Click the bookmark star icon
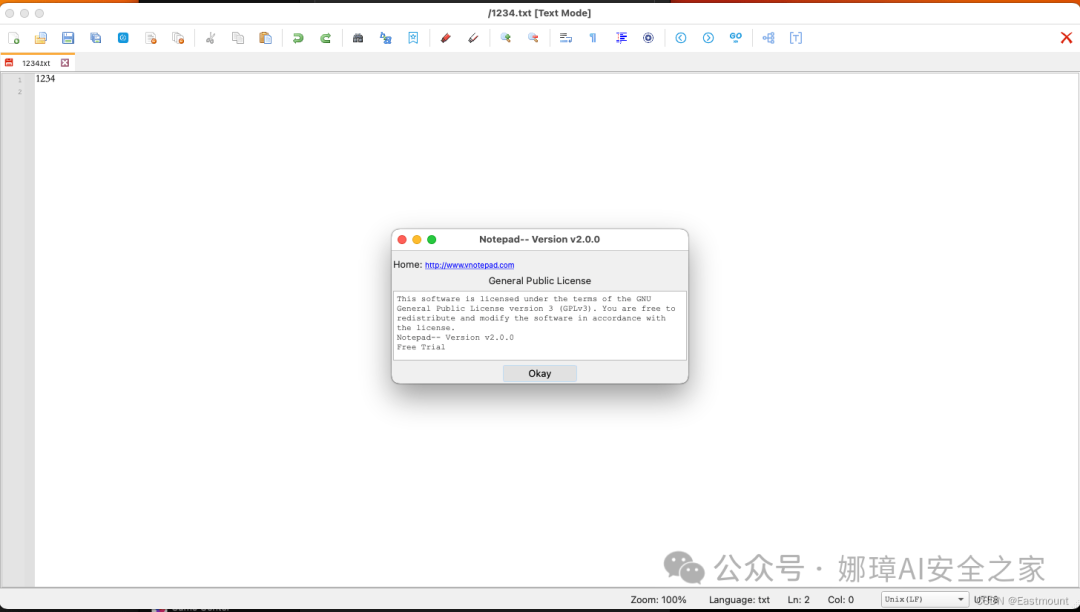The height and width of the screenshot is (612, 1080). coord(413,38)
